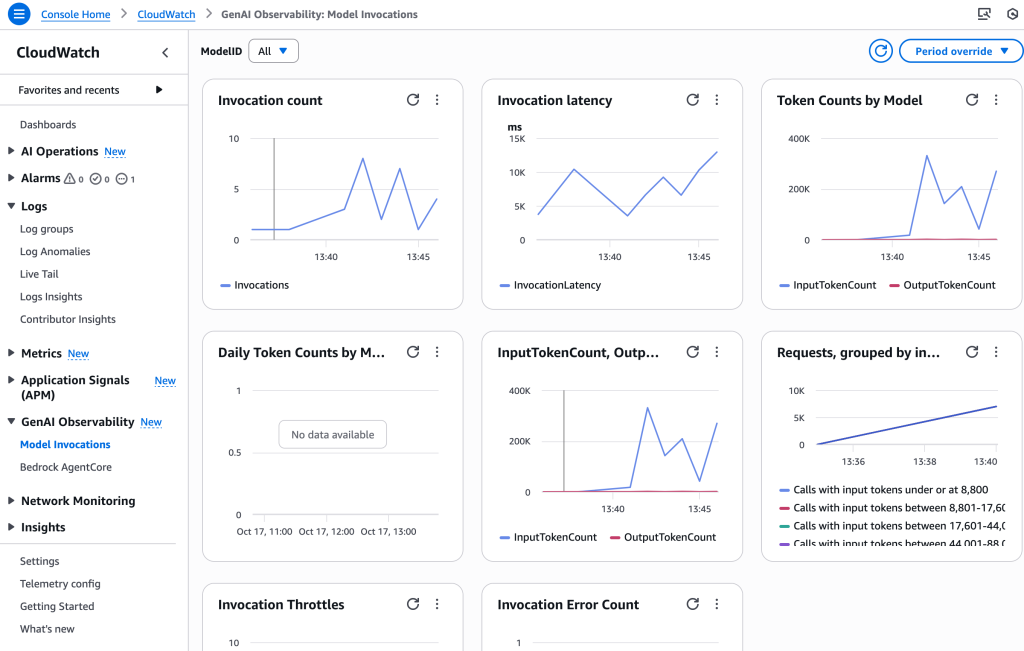Open the hexagonal CloudShell icon in the header
The height and width of the screenshot is (651, 1024).
pyautogui.click(x=1011, y=14)
